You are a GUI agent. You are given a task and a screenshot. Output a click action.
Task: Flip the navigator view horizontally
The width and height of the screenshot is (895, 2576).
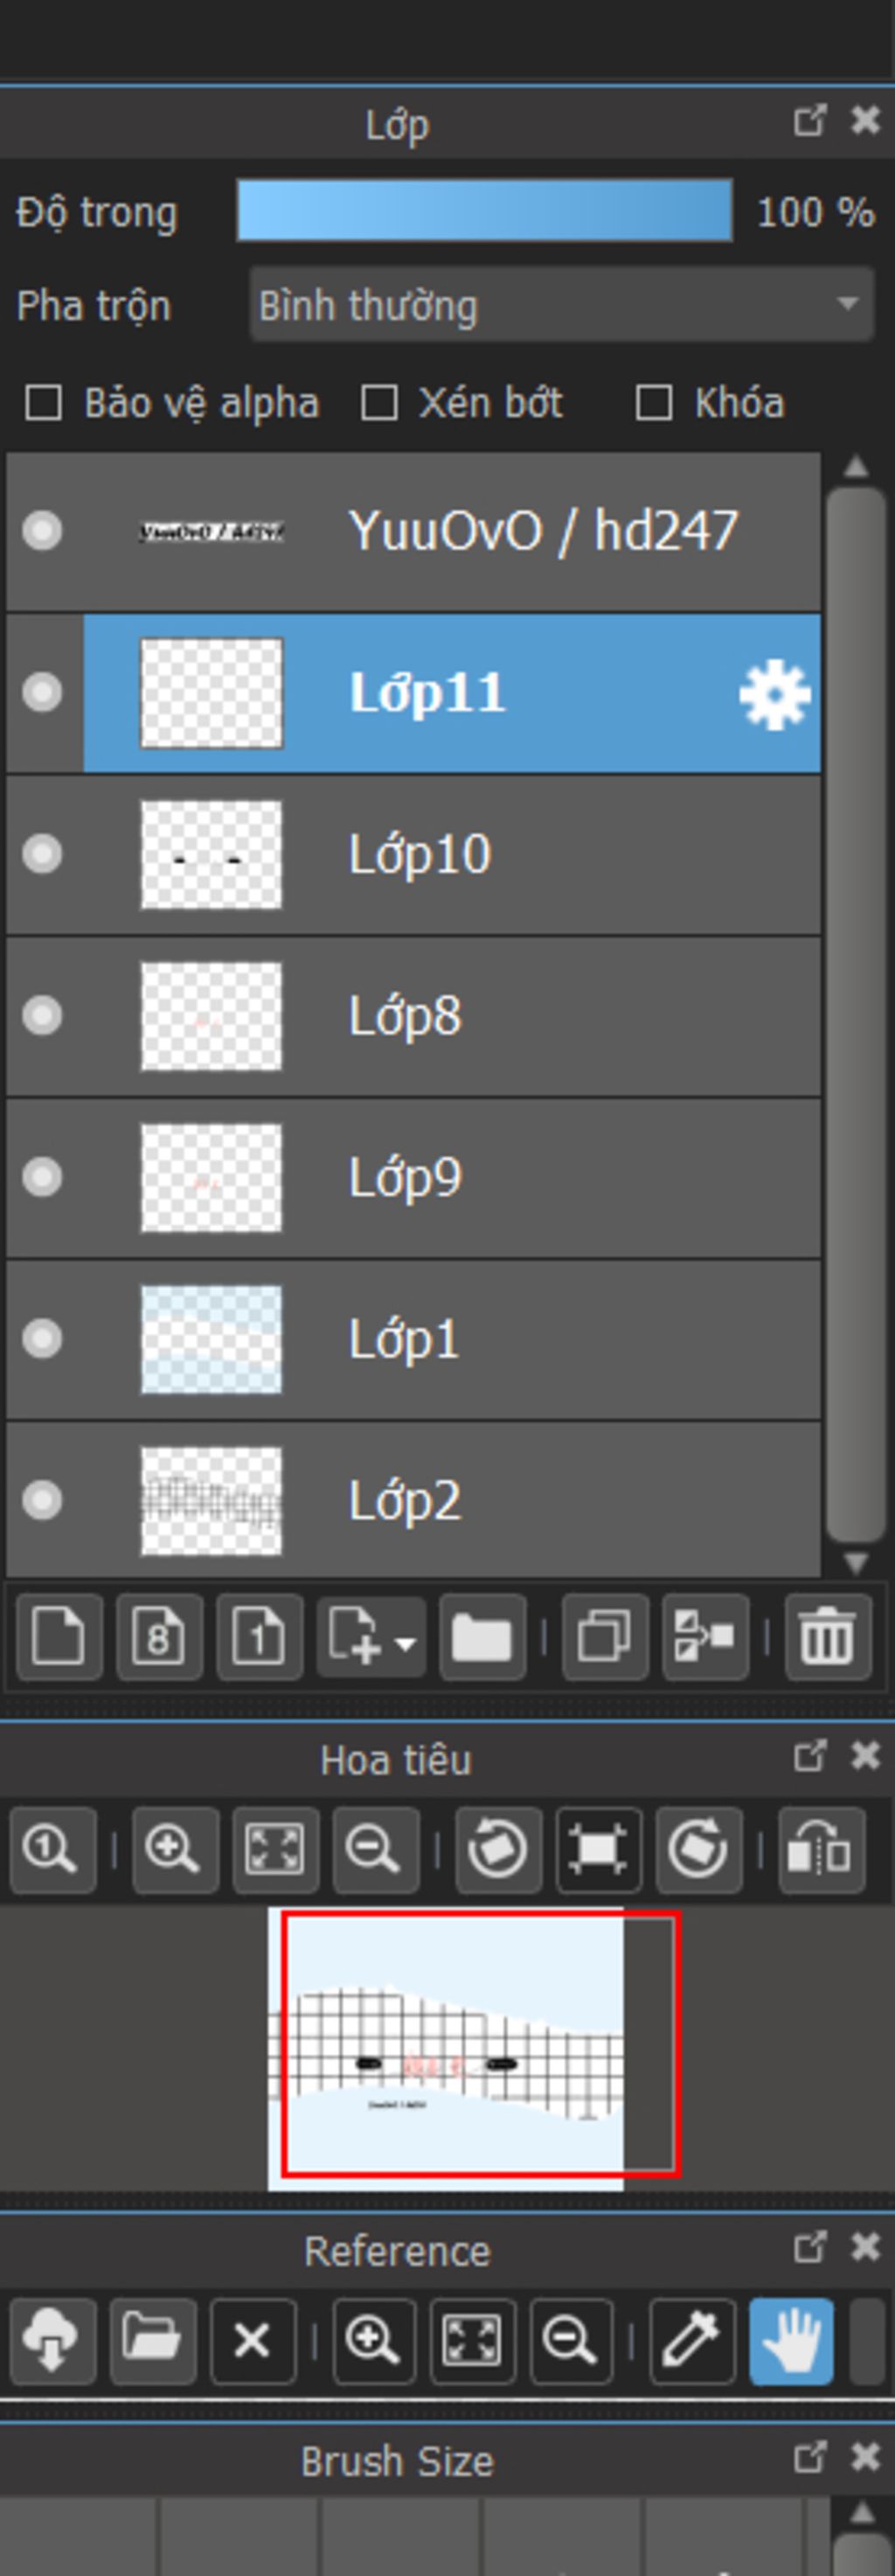(820, 1850)
